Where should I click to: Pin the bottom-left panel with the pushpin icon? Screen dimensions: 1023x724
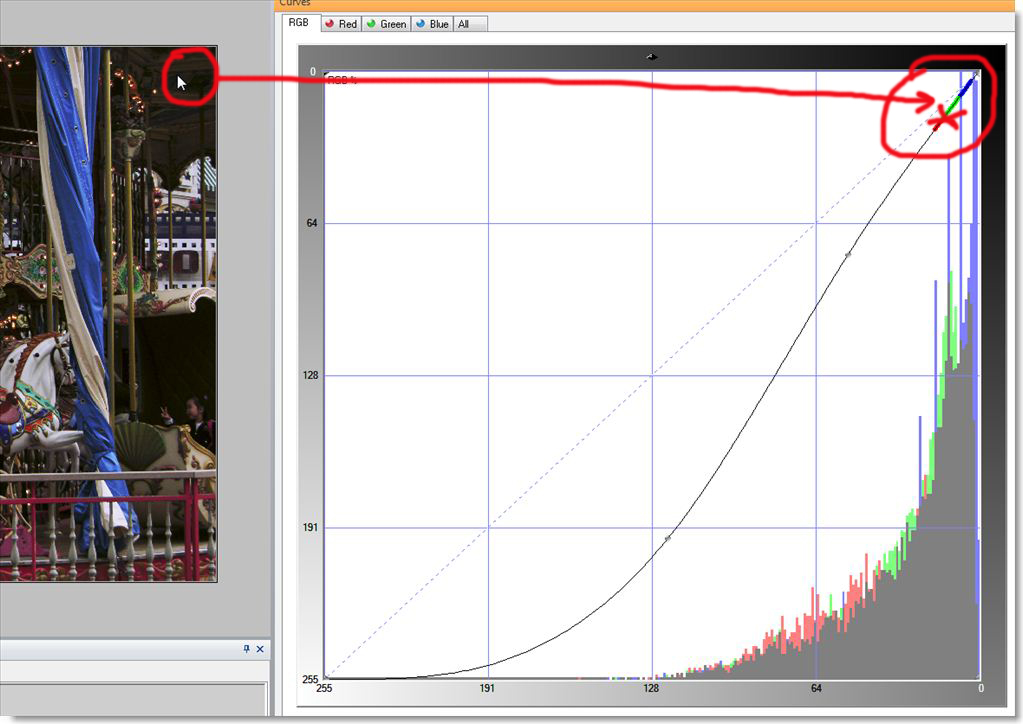(x=247, y=649)
